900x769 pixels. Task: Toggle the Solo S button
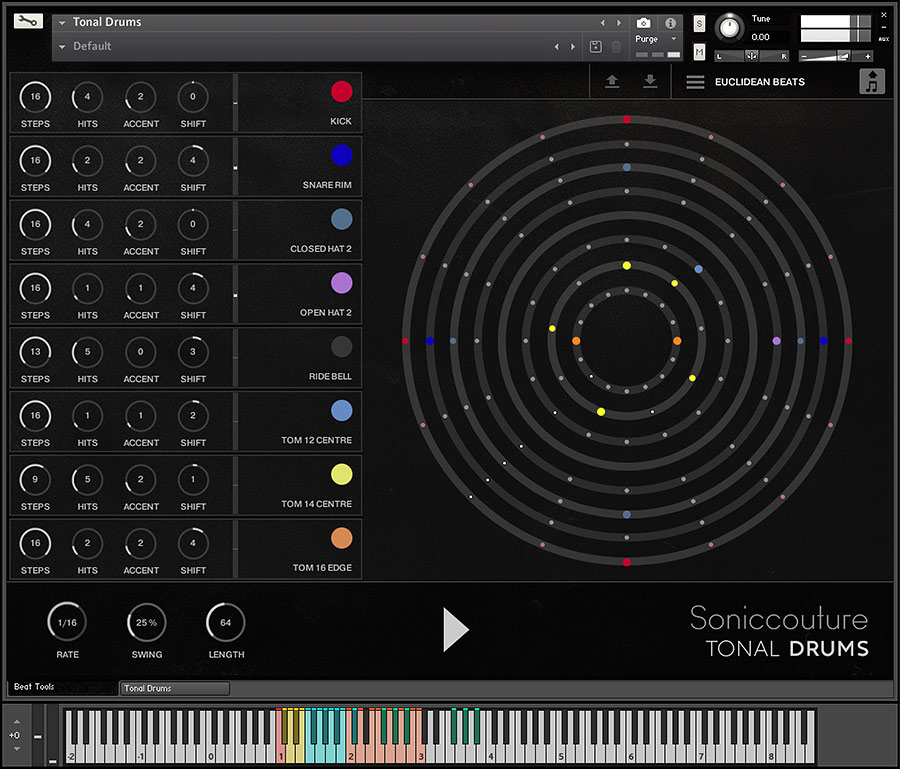[699, 24]
